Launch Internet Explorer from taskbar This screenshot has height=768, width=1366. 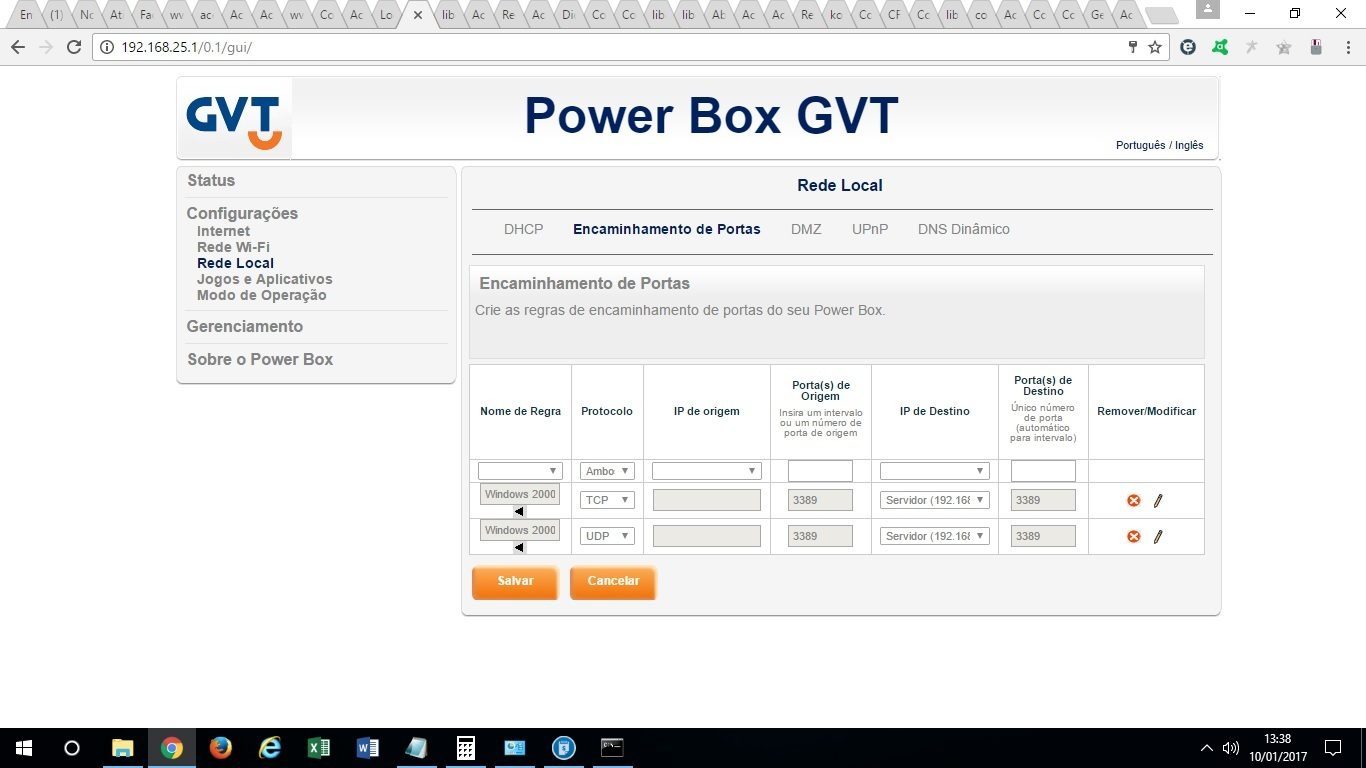click(270, 748)
